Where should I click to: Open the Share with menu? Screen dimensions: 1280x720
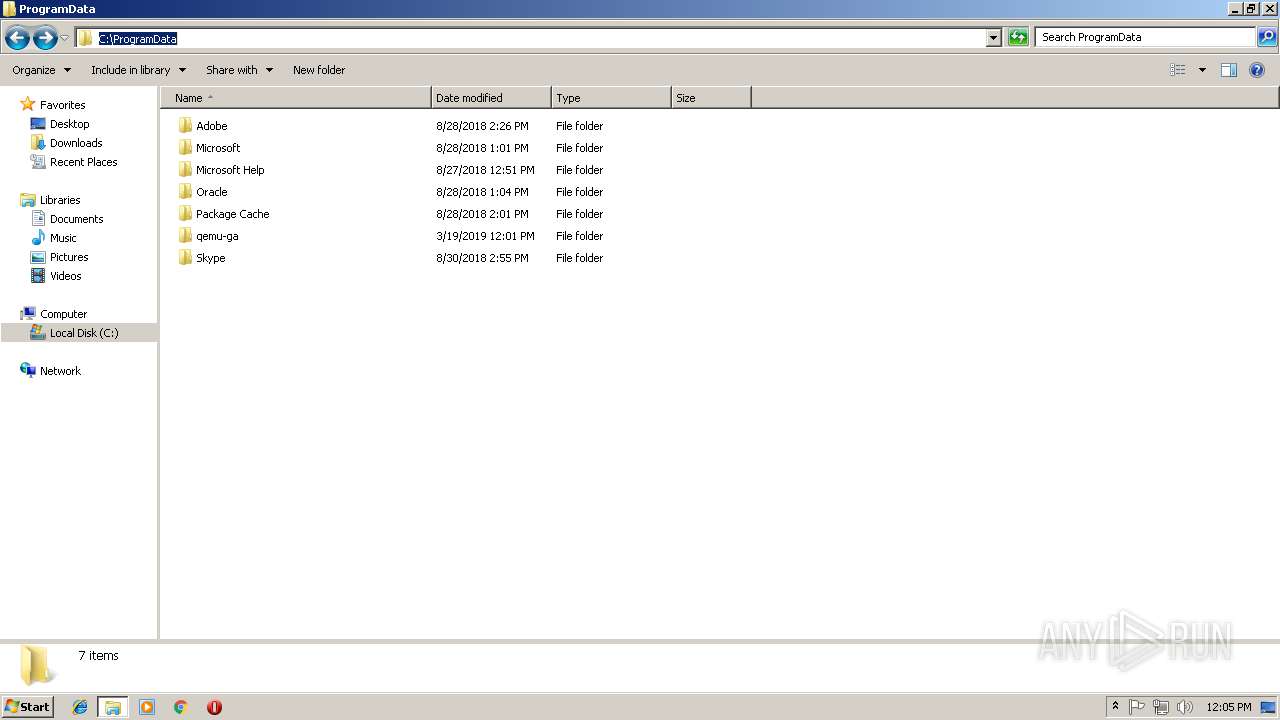tap(239, 70)
